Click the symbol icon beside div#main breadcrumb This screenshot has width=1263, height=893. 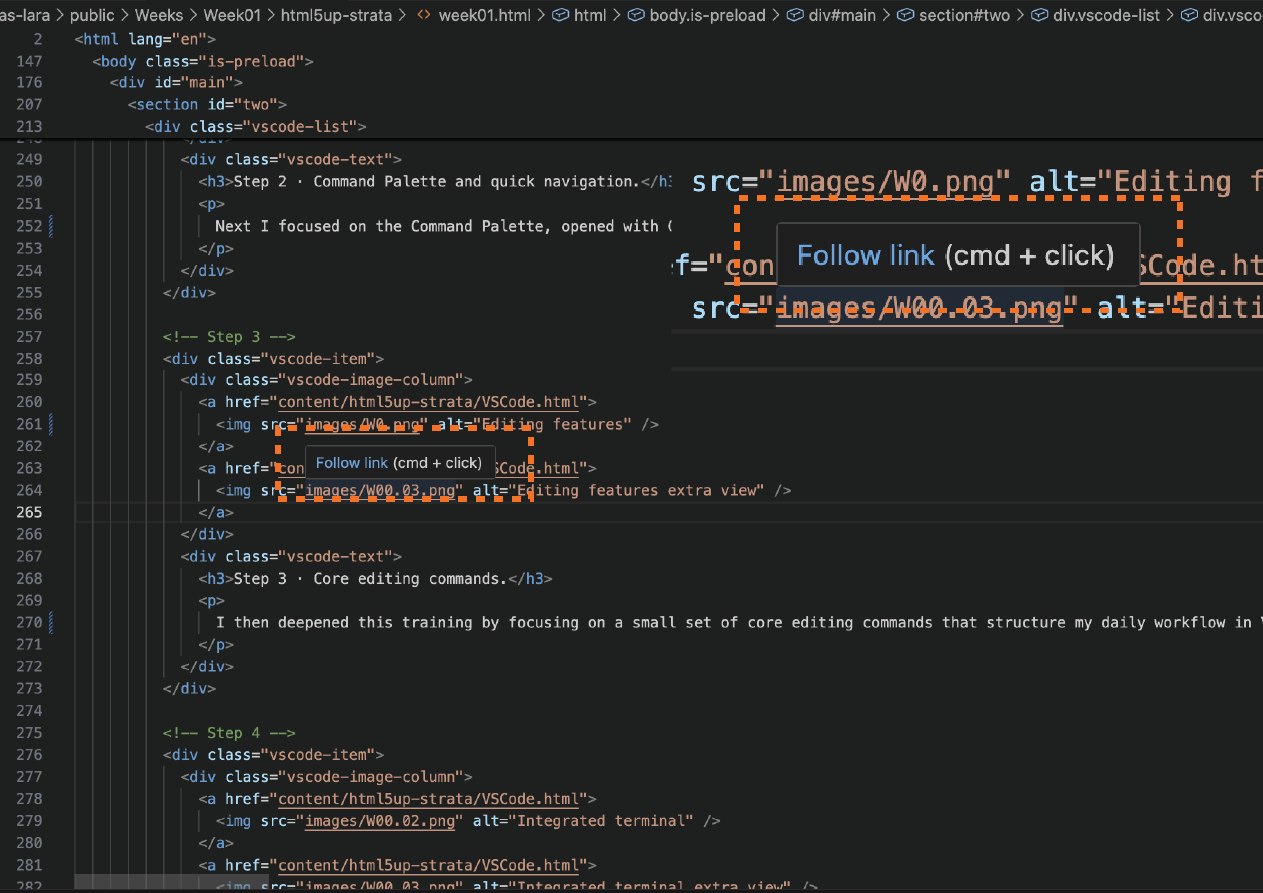795,16
